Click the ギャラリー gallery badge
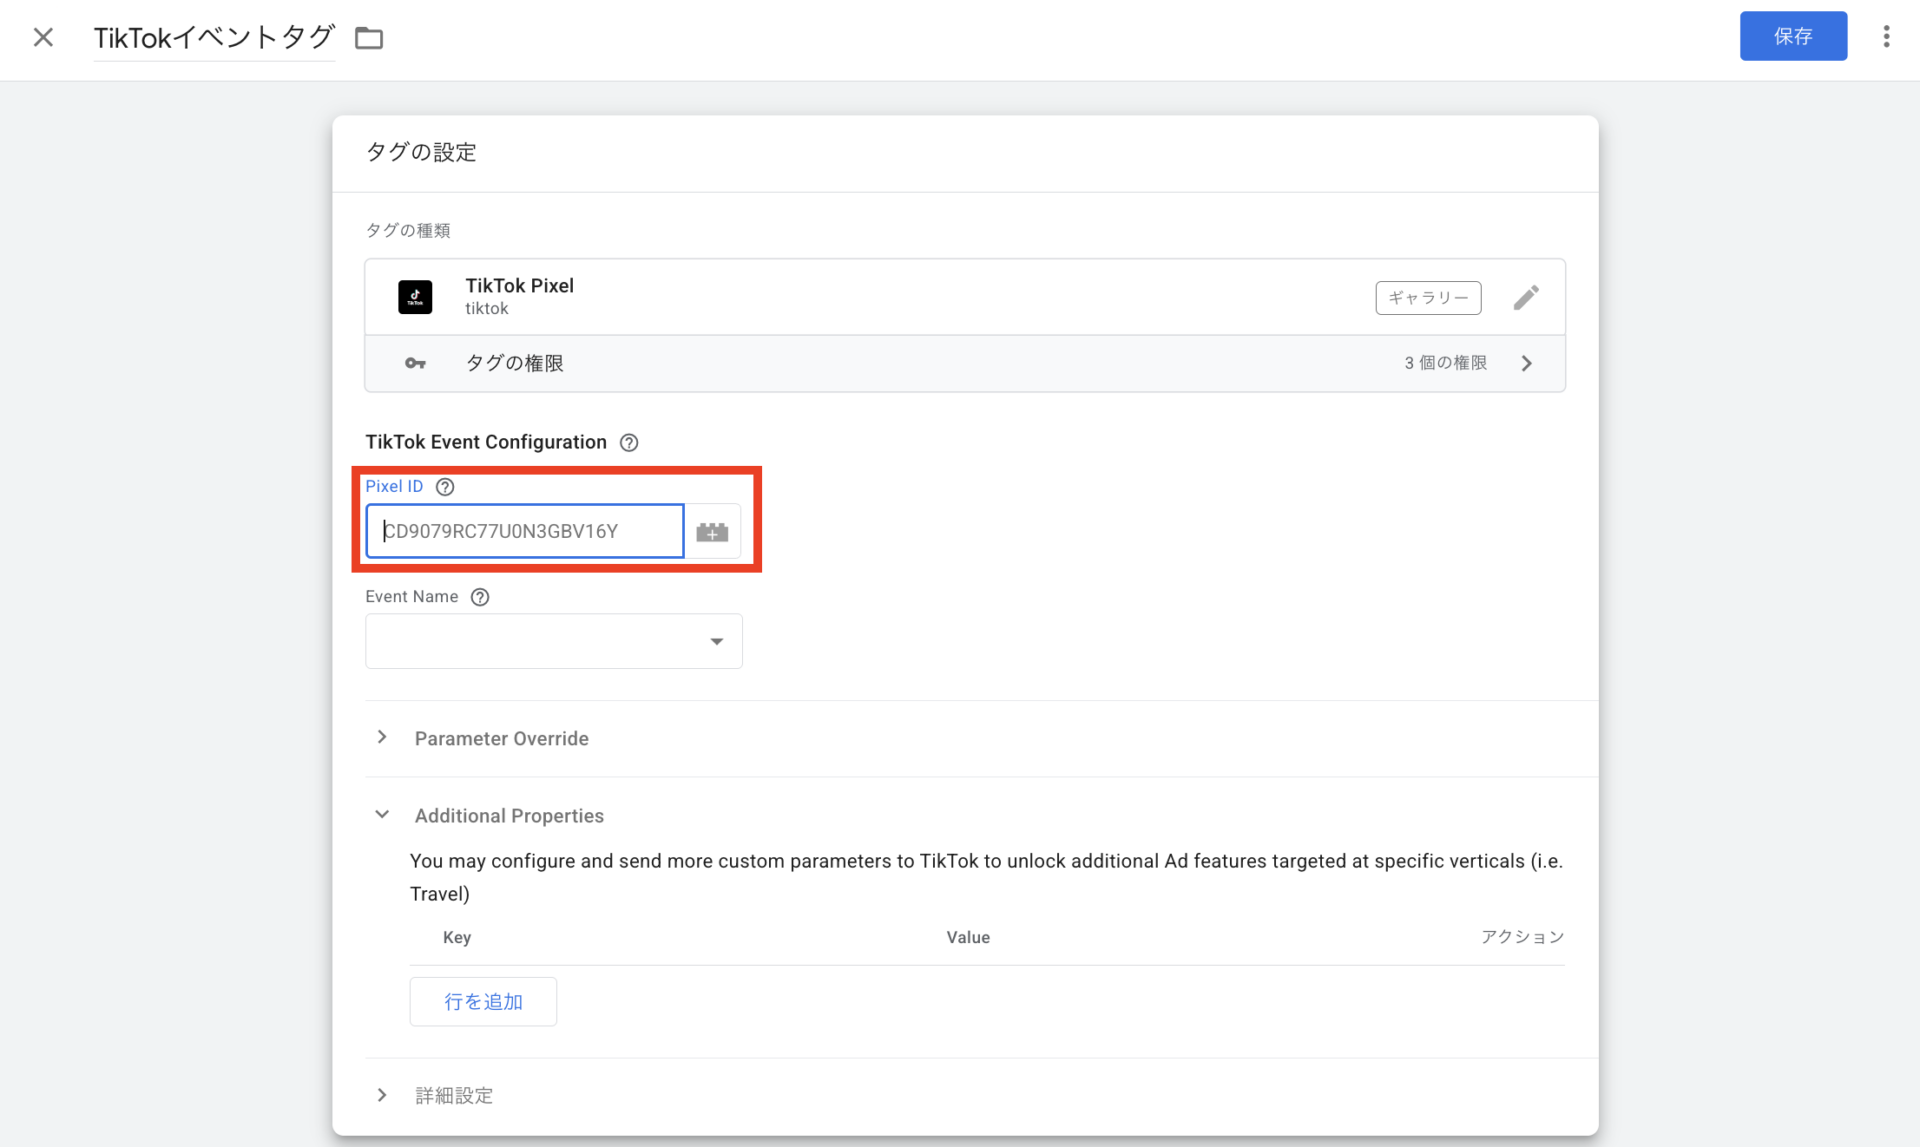 coord(1428,297)
